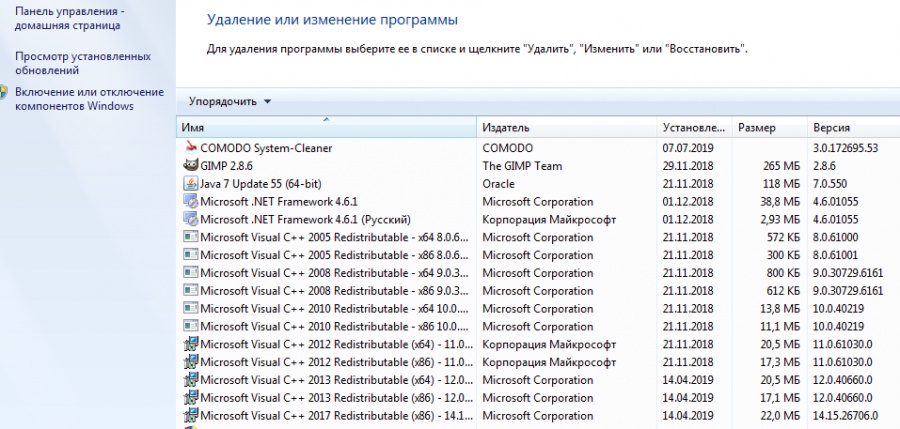Select GIMP 2.8.6 program name
Viewport: 900px width, 429px height.
(226, 166)
